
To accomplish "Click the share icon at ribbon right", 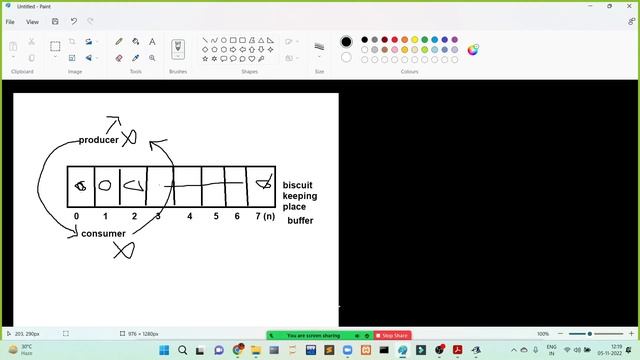I will (x=631, y=22).
